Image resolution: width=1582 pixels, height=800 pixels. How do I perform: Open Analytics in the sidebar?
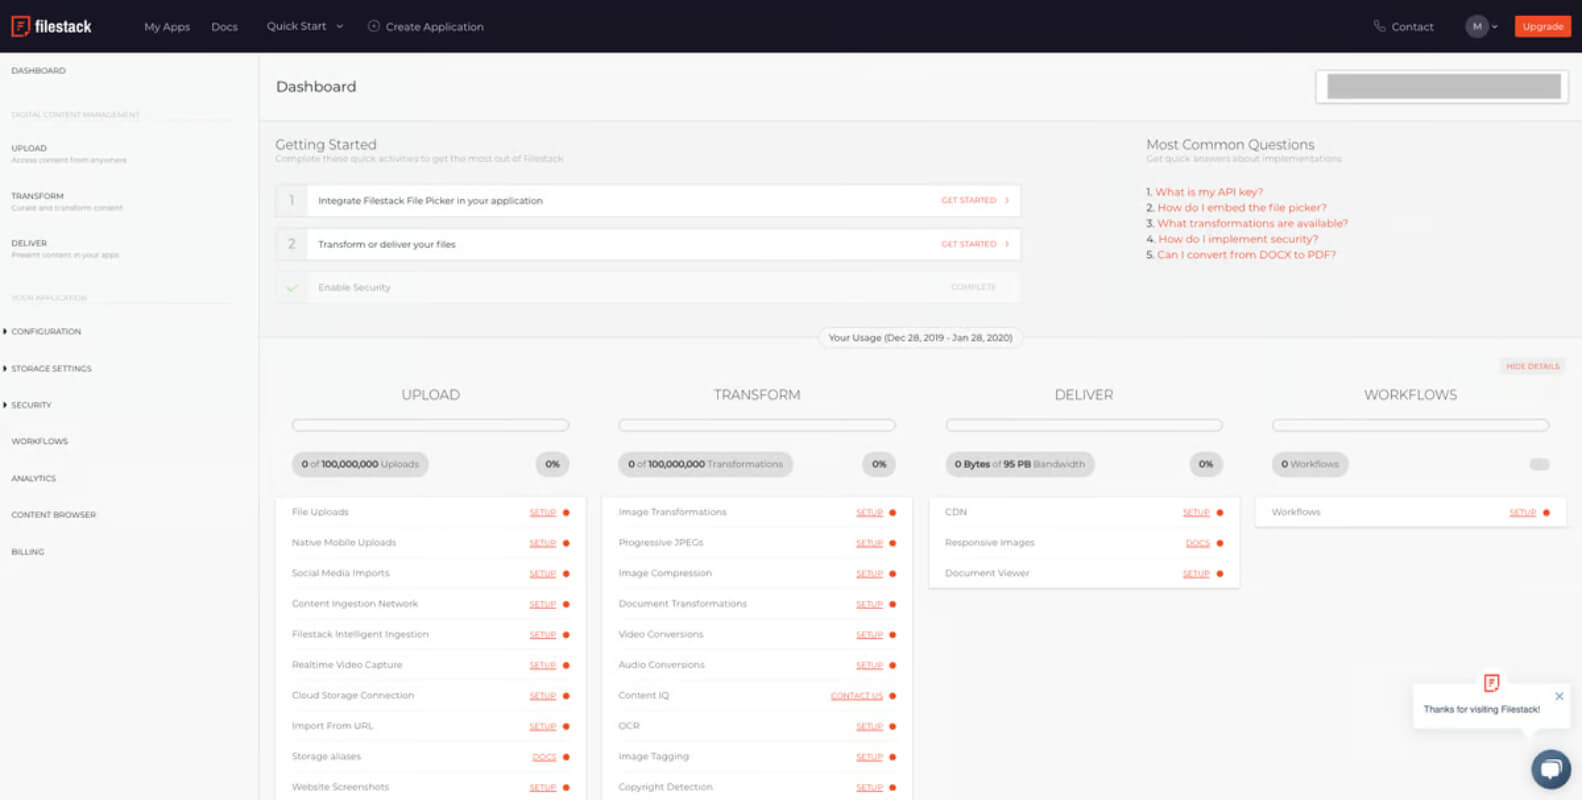pyautogui.click(x=33, y=478)
